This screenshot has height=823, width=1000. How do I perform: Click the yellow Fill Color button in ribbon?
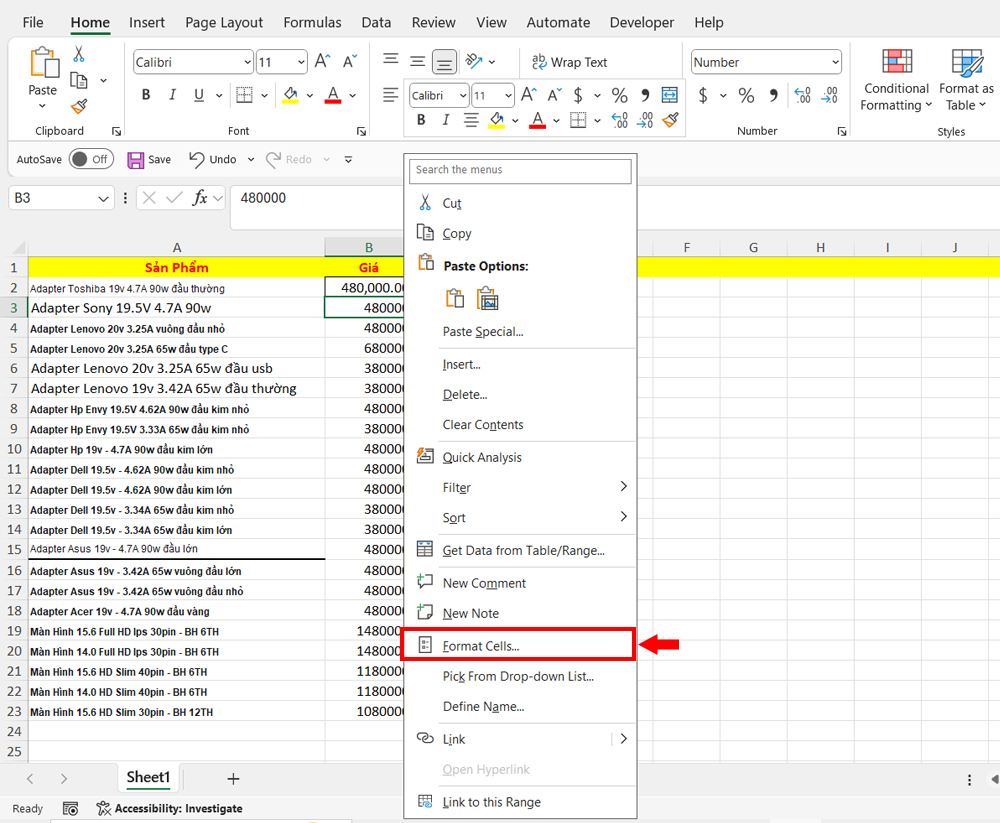point(290,96)
